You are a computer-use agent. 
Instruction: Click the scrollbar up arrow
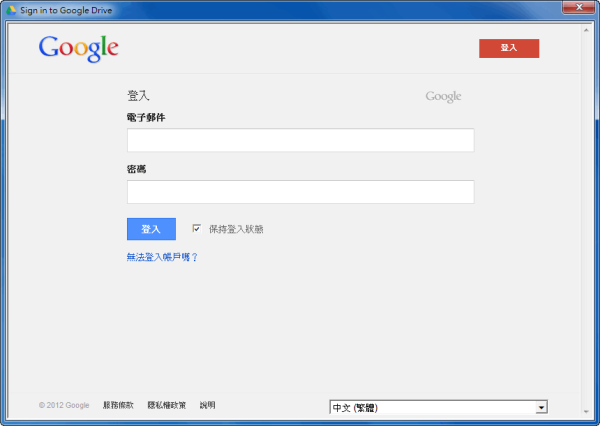pos(586,30)
